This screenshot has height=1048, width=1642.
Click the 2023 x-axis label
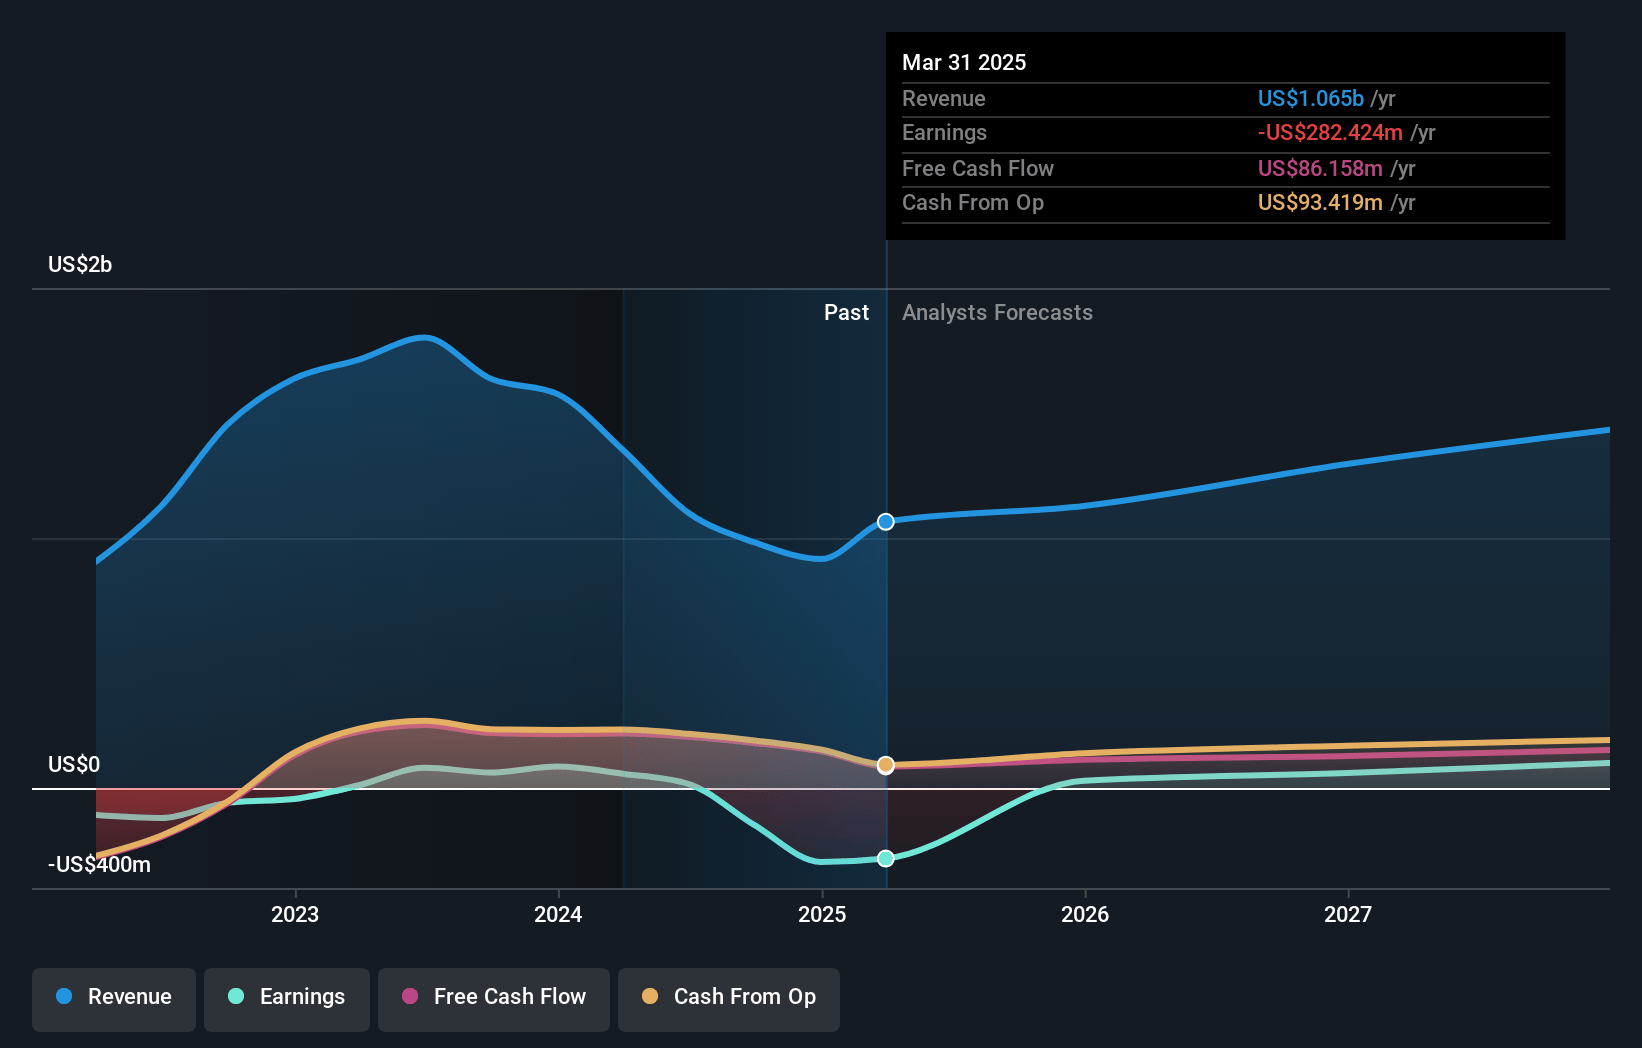(295, 914)
